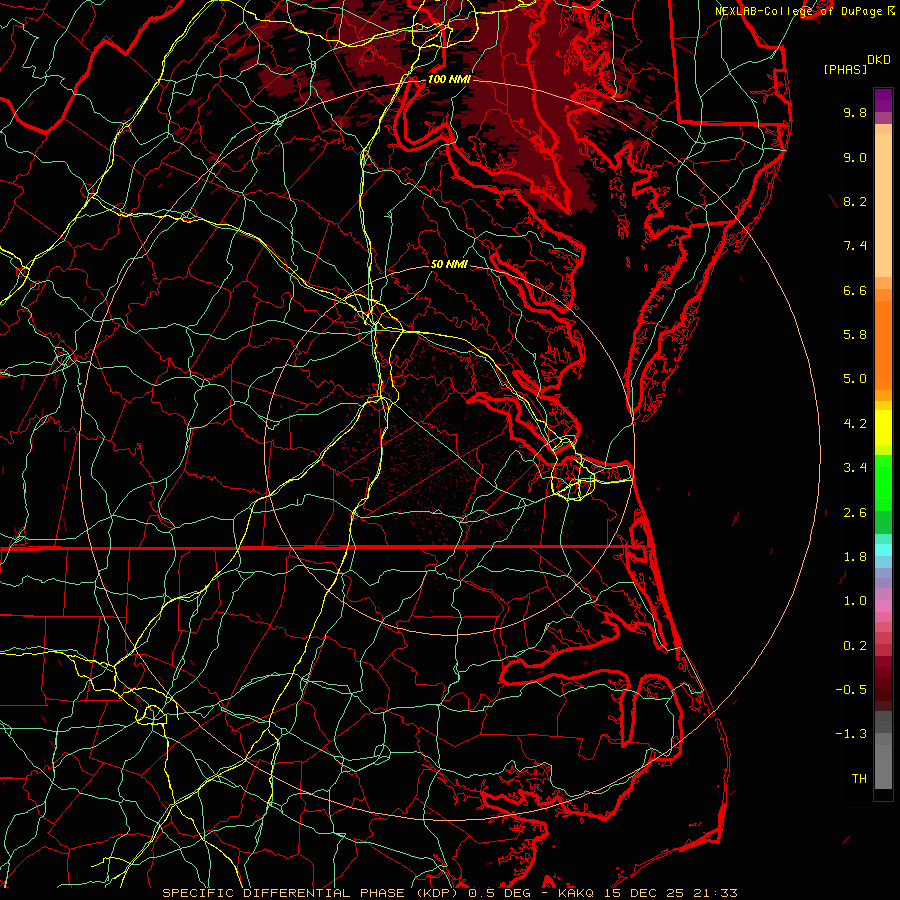
Task: Click the 9.0 scale value
Action: (855, 157)
